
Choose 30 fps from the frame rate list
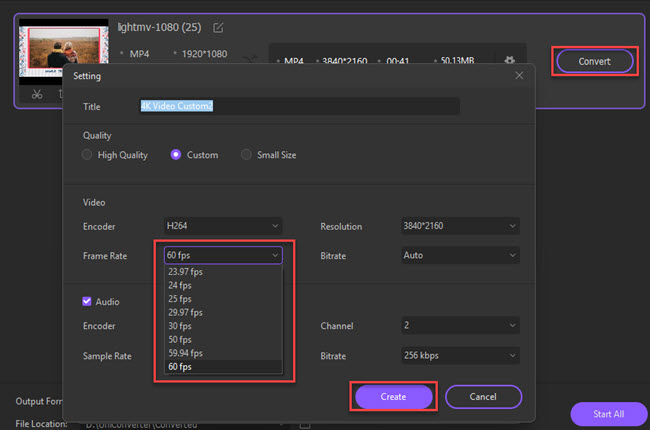pos(223,326)
